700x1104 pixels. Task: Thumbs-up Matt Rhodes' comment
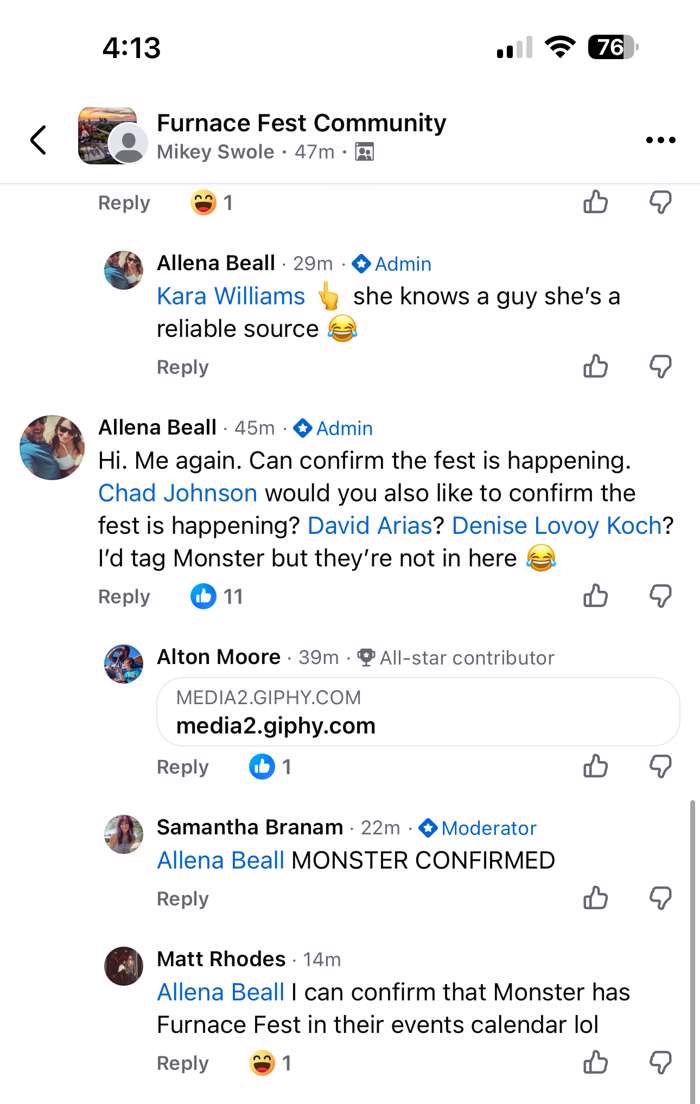click(x=595, y=1062)
